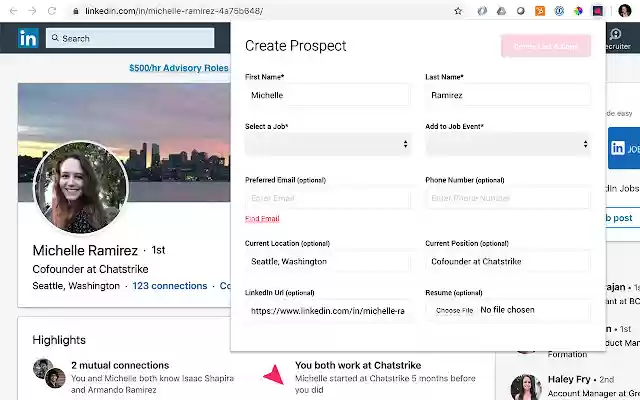Viewport: 640px width, 400px height.
Task: Open the Google Drive extension icon
Action: [x=501, y=11]
